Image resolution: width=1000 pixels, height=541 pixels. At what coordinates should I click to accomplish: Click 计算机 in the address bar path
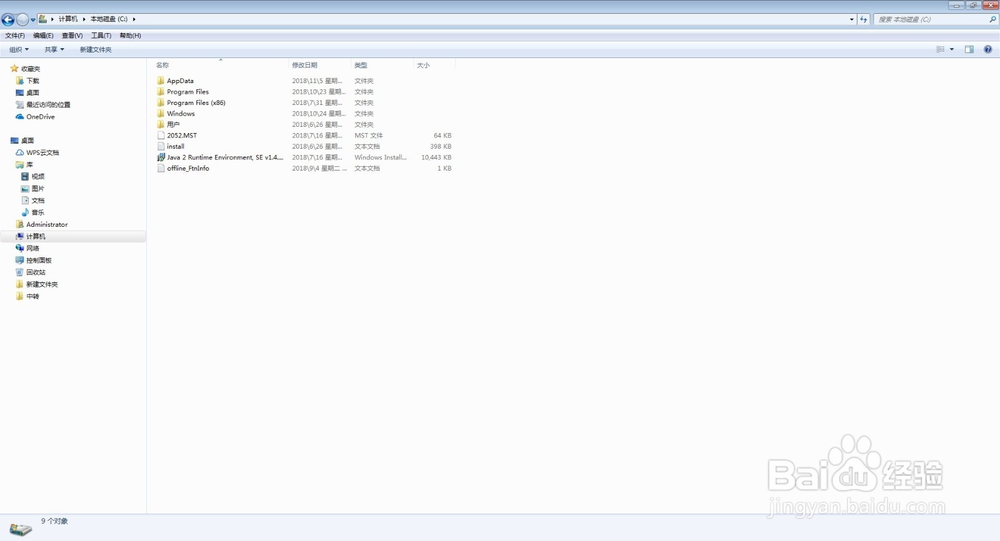(68, 19)
